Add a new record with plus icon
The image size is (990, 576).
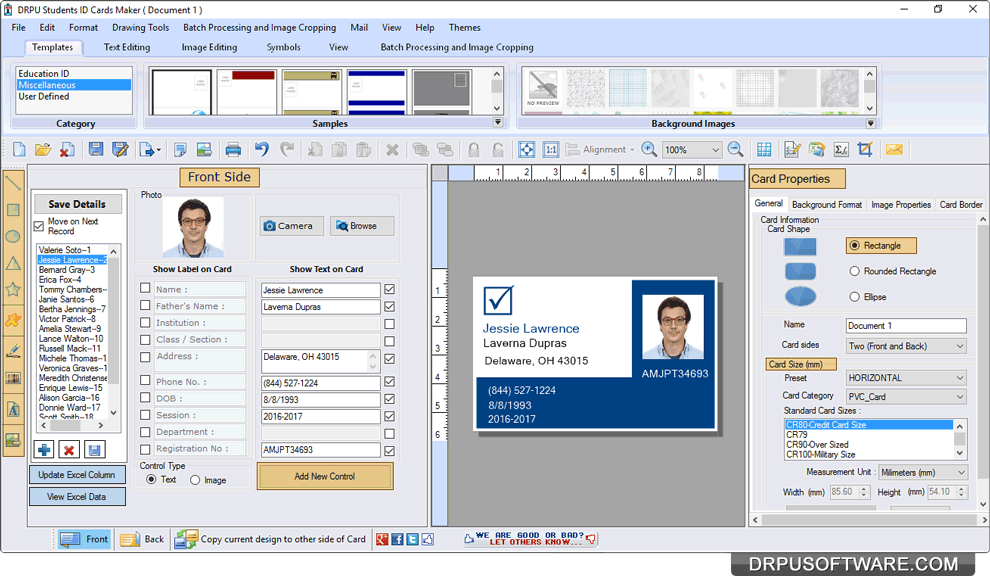(45, 450)
